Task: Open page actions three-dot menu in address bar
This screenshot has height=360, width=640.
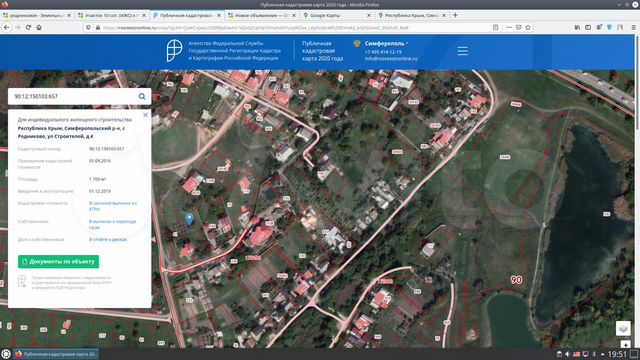Action: [509, 27]
